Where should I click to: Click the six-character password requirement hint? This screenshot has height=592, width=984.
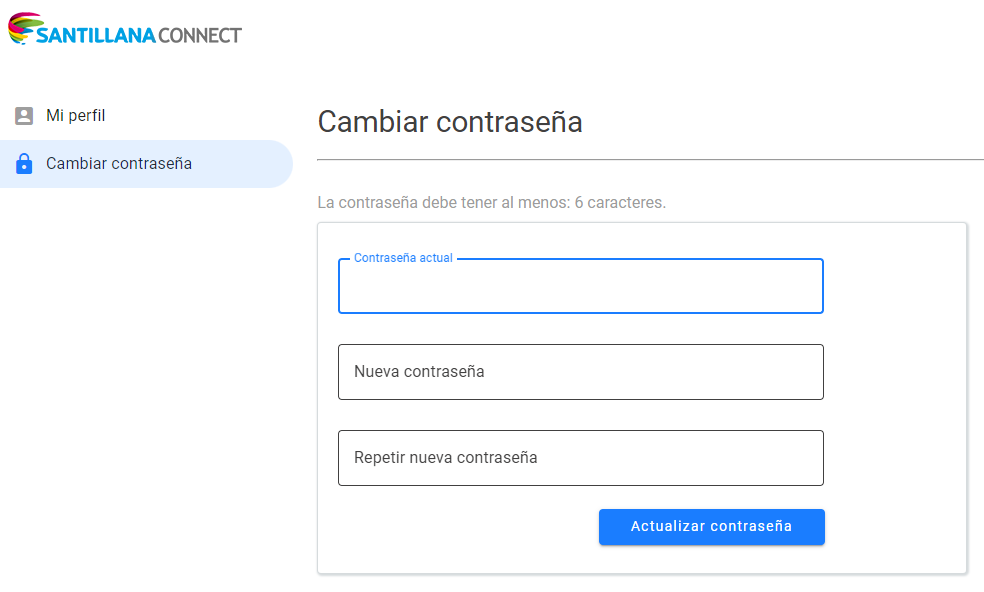(x=491, y=202)
